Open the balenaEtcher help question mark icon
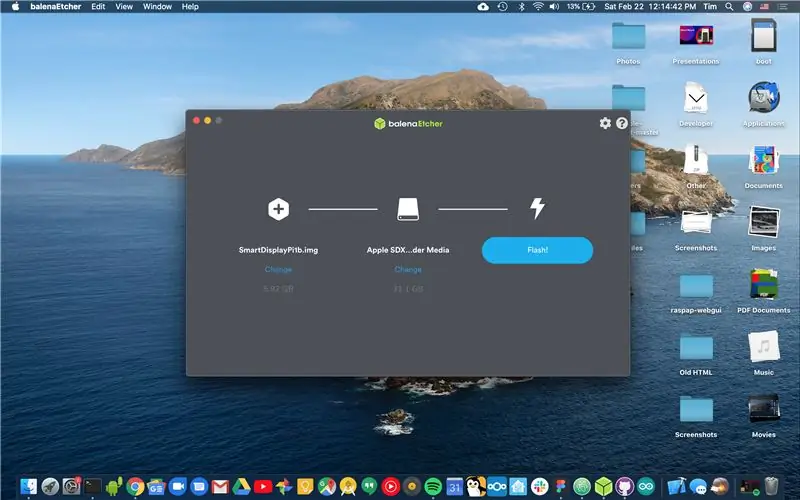 621,123
